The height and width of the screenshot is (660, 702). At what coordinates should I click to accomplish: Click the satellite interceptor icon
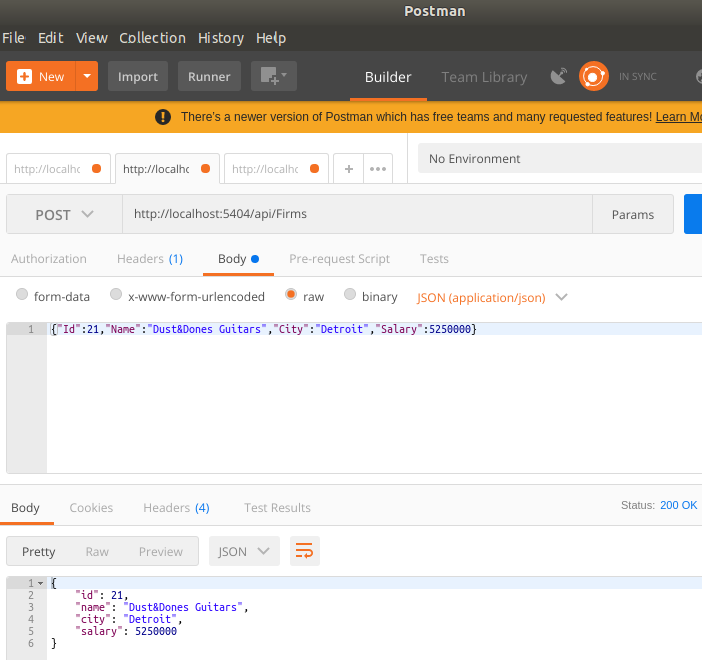coord(559,76)
